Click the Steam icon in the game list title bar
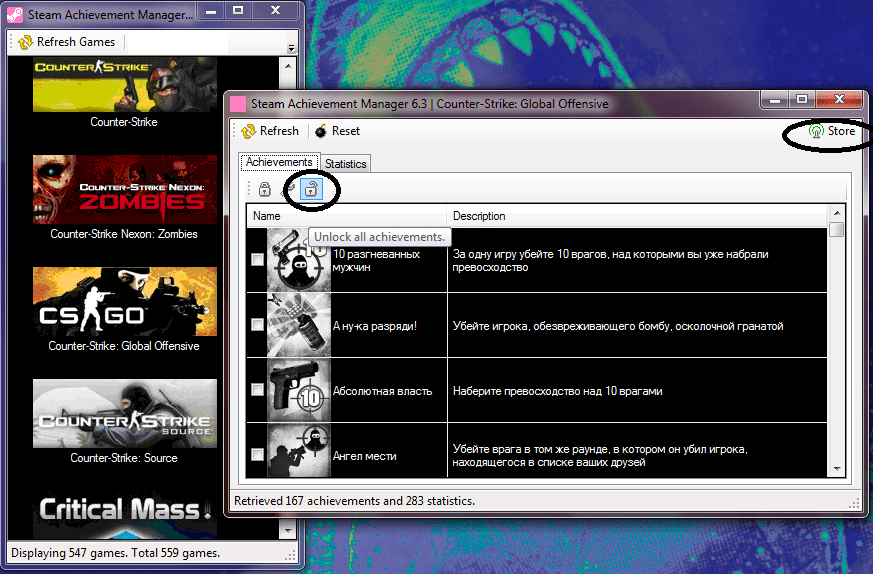Image resolution: width=873 pixels, height=574 pixels. (15, 15)
